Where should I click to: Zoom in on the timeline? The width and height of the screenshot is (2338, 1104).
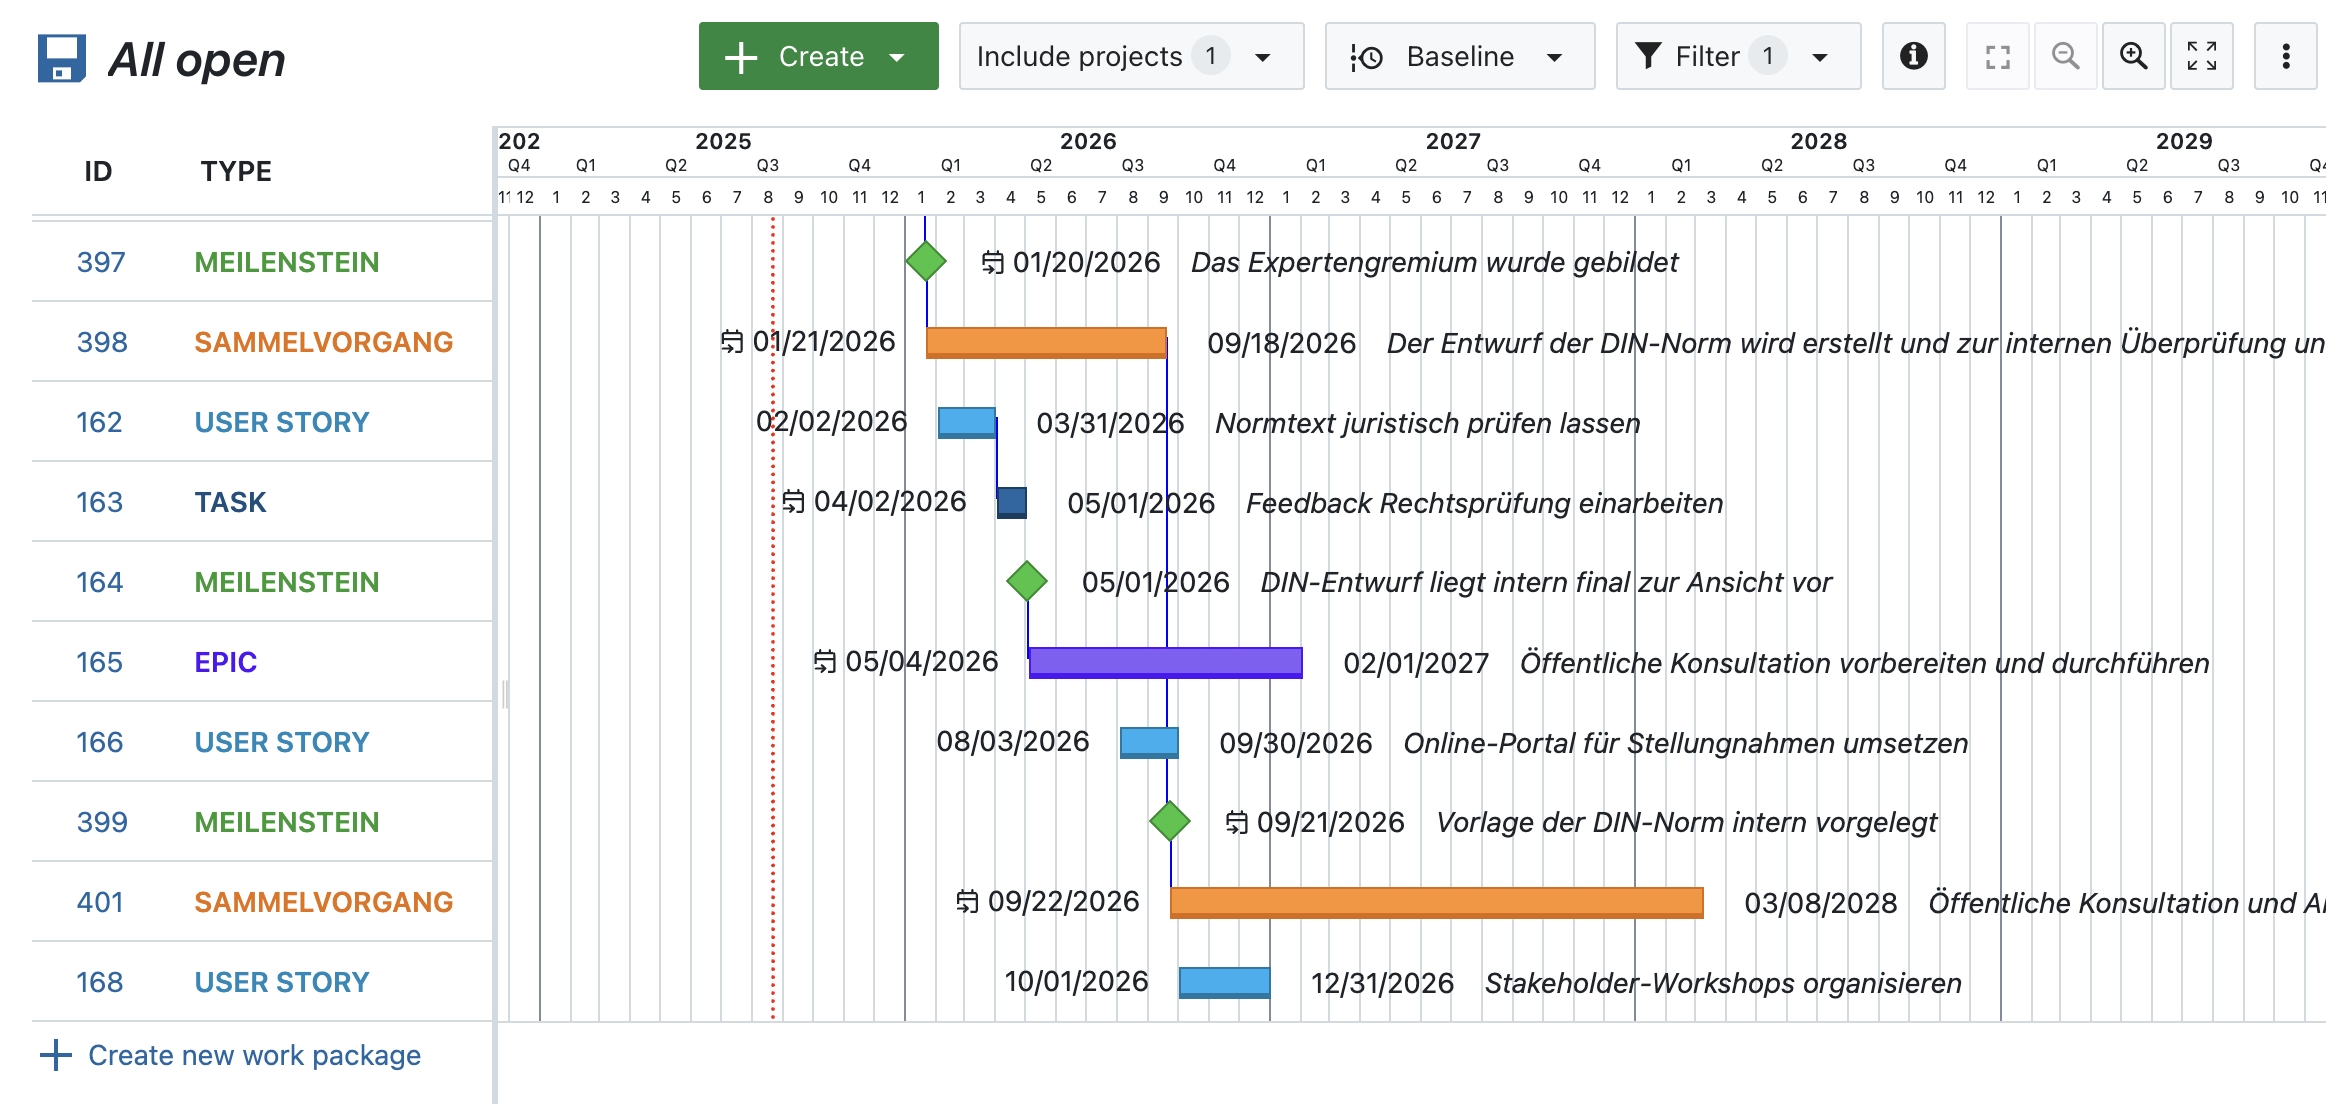pyautogui.click(x=2134, y=56)
